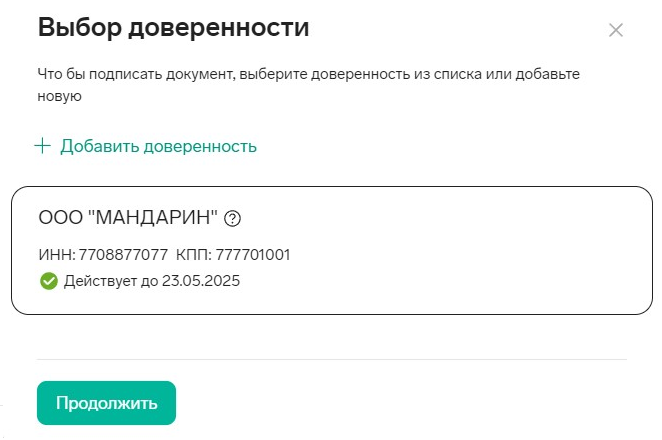Click the Действует до status text
The image size is (662, 440).
pyautogui.click(x=108, y=281)
